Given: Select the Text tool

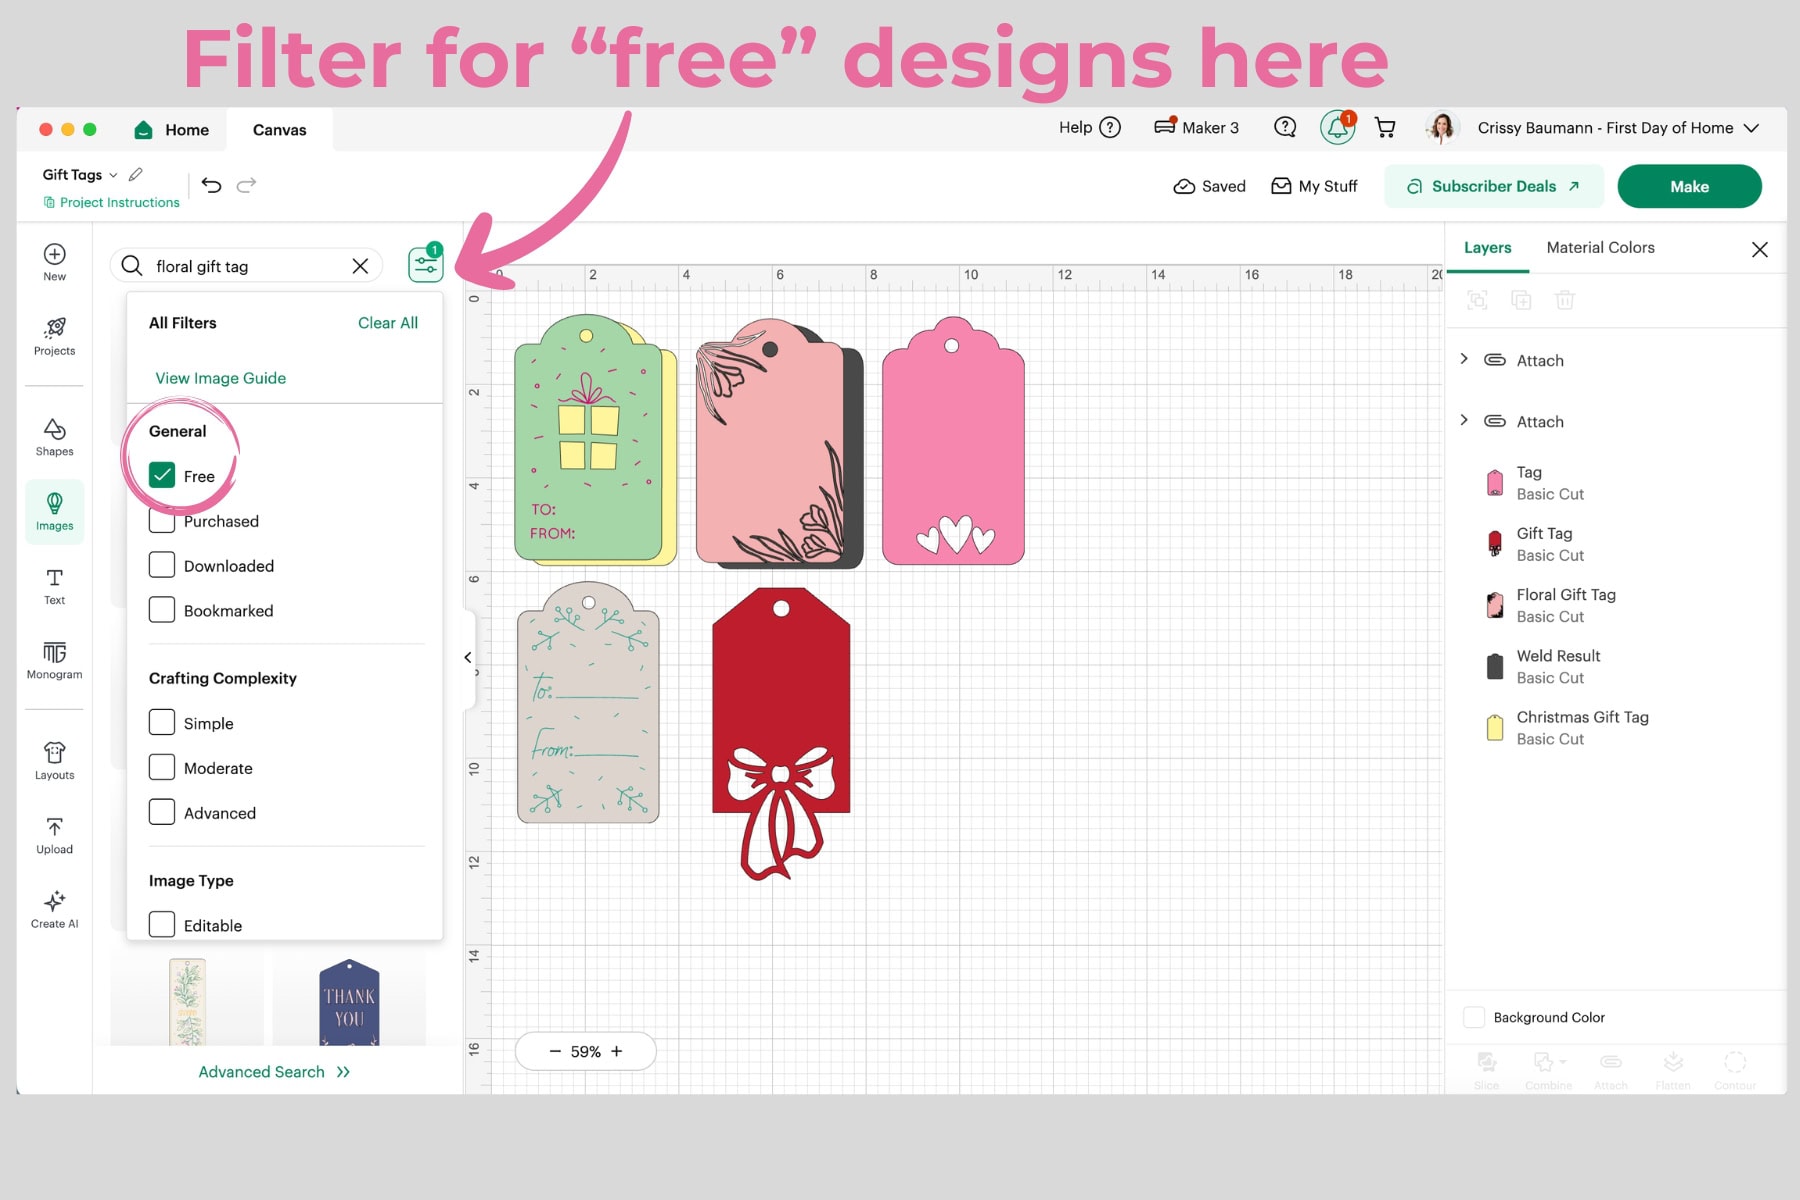Looking at the screenshot, I should [54, 587].
